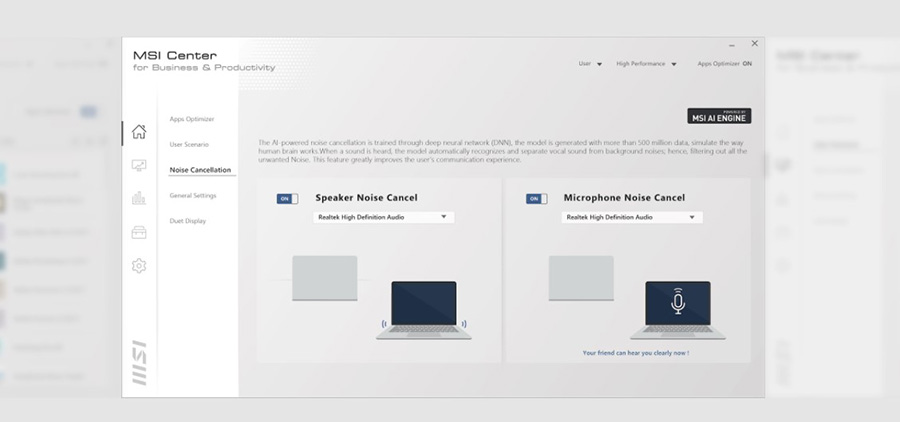Open the settings gear sidebar icon

139,266
